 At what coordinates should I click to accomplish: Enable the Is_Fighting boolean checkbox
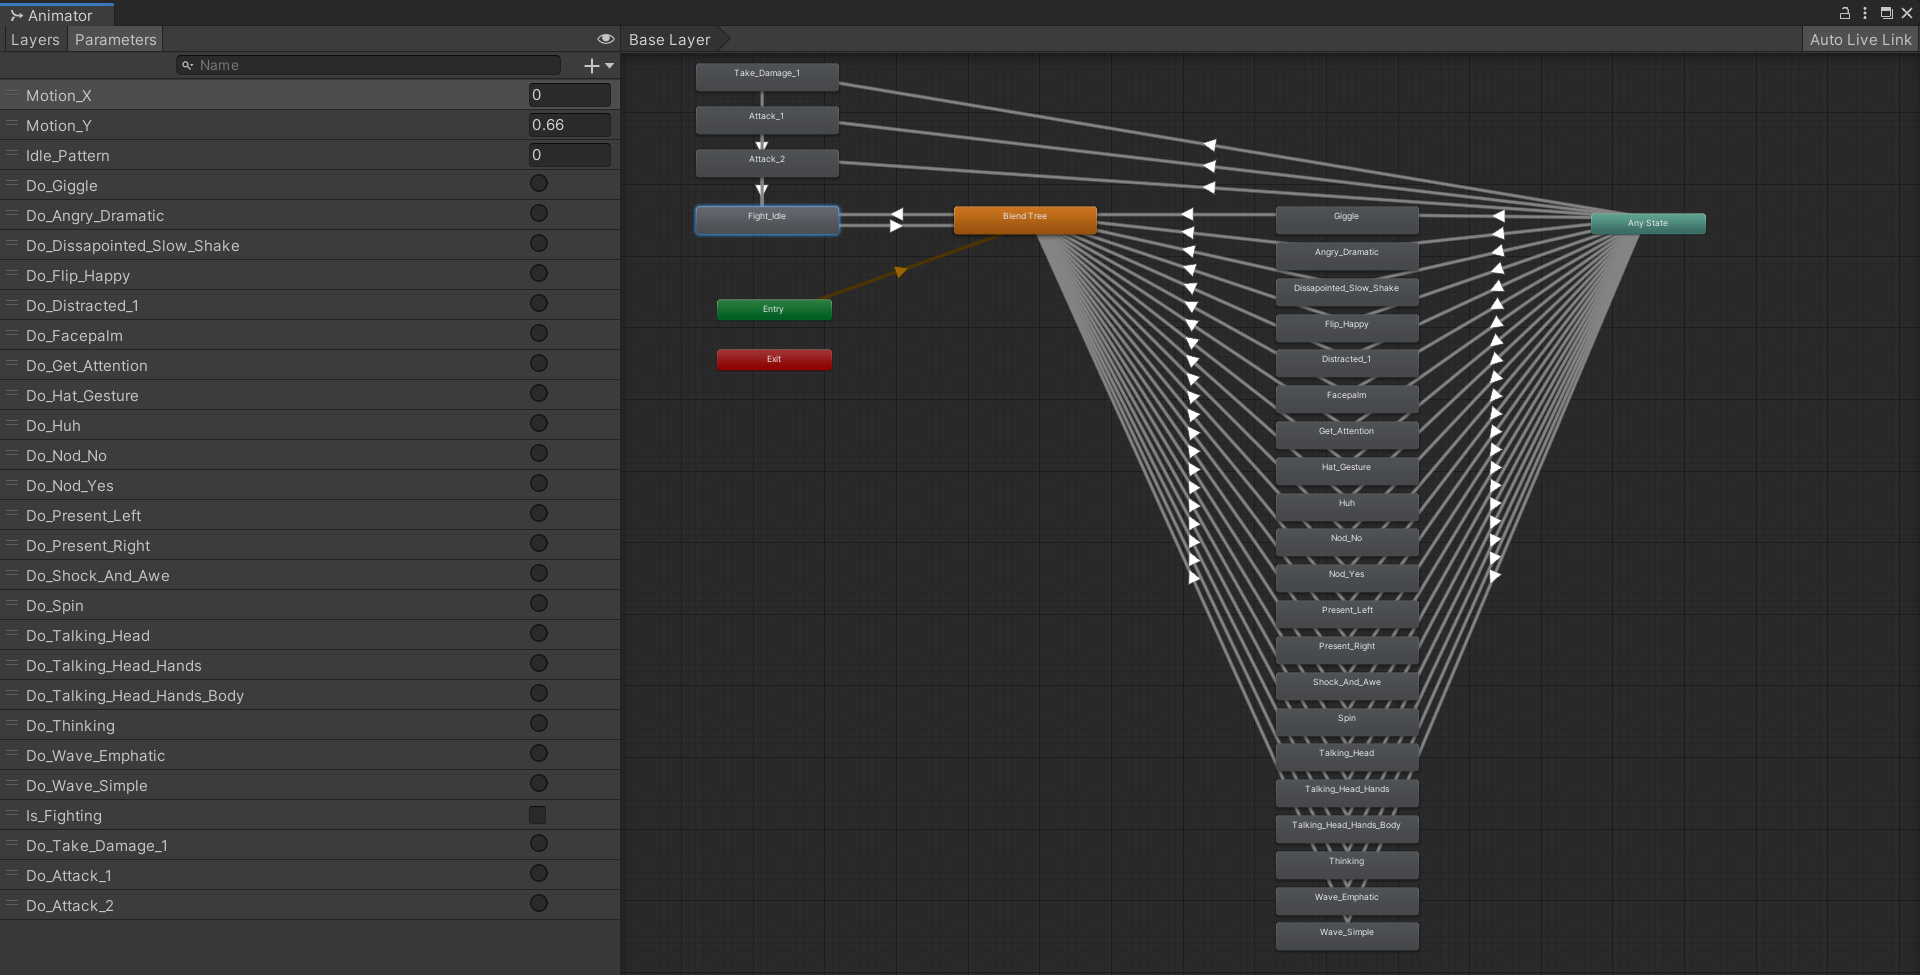pyautogui.click(x=538, y=815)
